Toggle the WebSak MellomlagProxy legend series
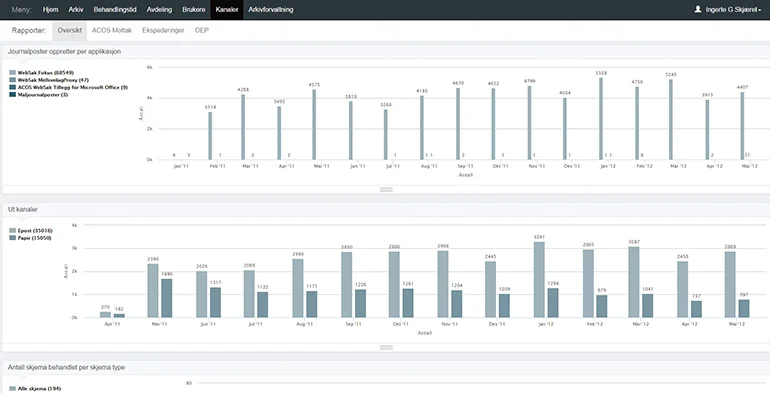This screenshot has width=770, height=393. point(49,80)
